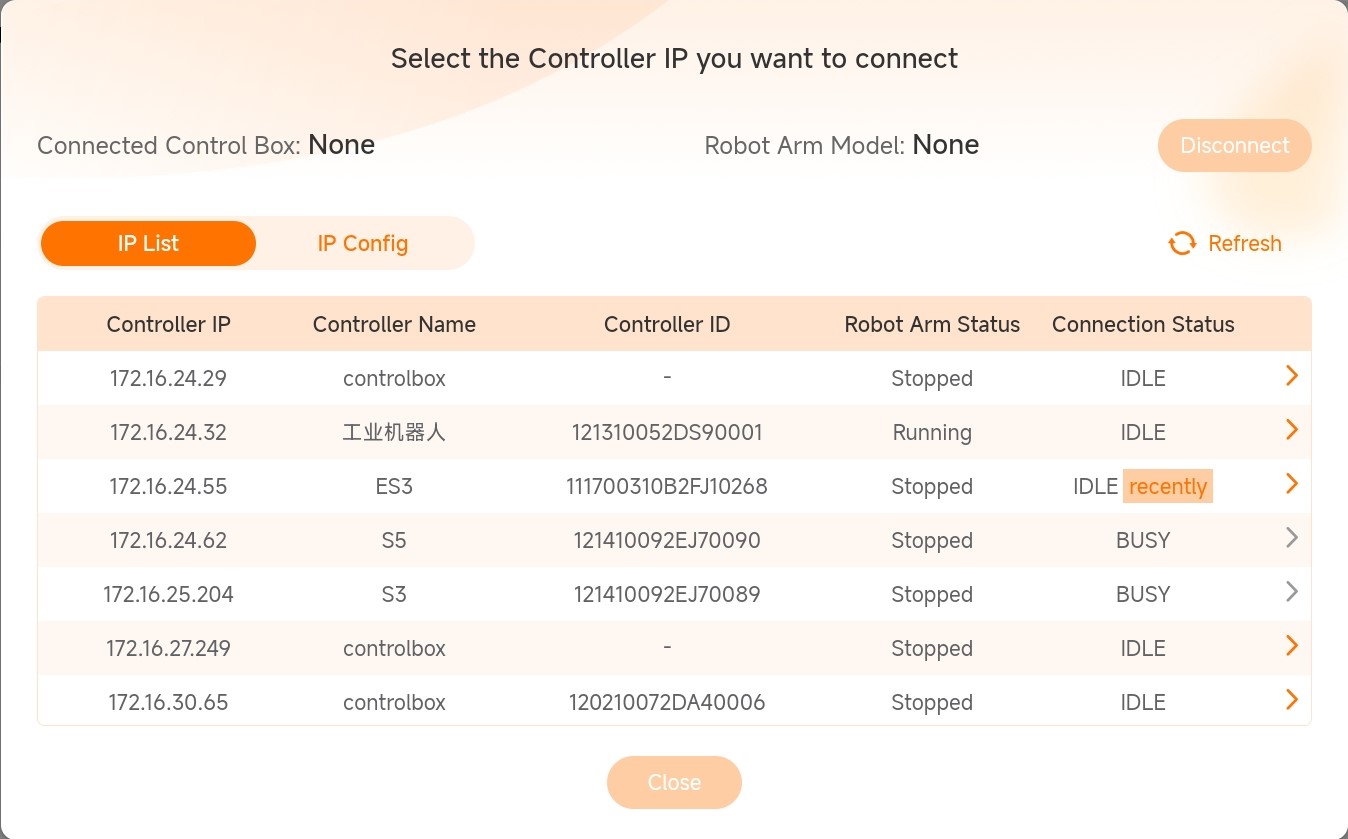Click the recently badge on the ES3 row
The width and height of the screenshot is (1348, 839).
1167,486
